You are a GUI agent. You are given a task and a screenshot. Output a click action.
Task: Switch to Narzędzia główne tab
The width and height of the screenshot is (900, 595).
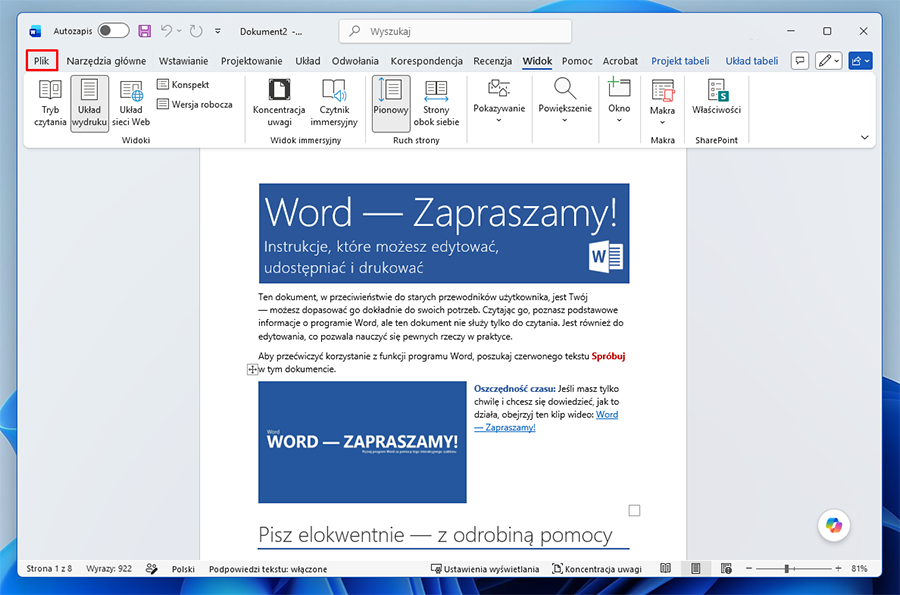(106, 61)
